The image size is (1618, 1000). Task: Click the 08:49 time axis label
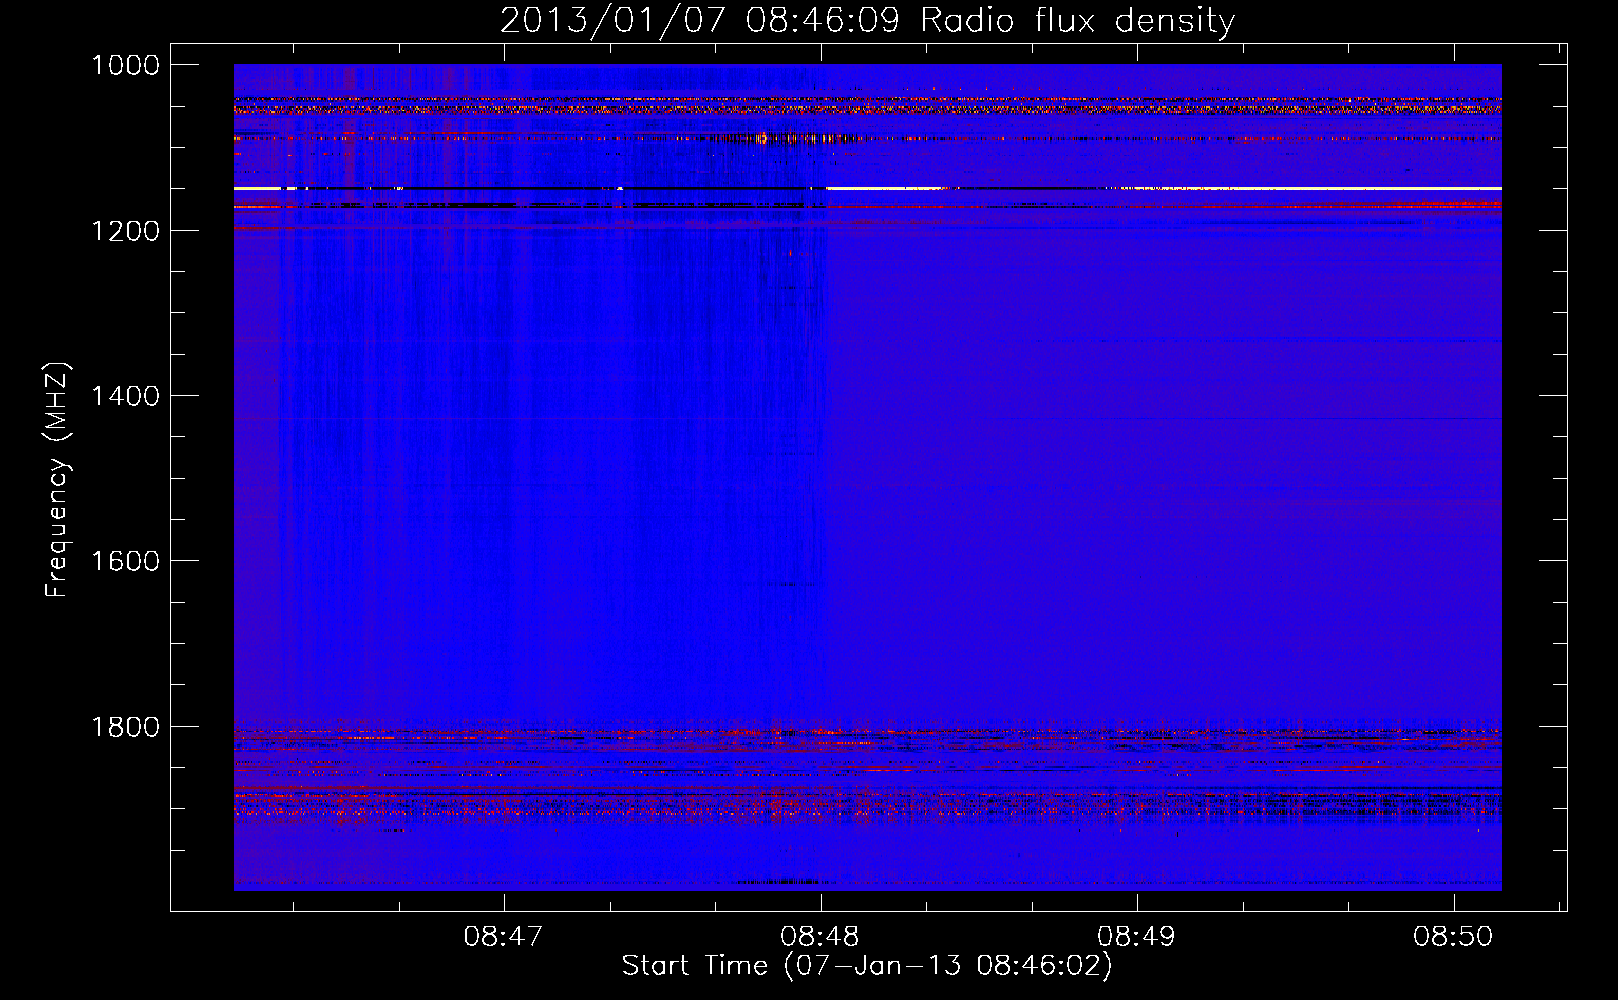(x=1136, y=937)
